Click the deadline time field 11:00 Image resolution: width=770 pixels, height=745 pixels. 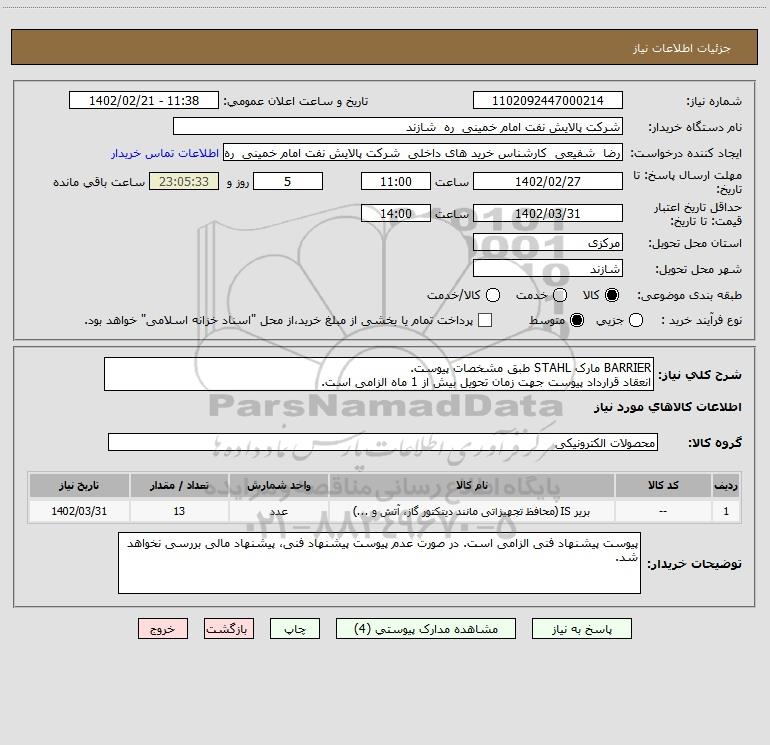point(396,181)
